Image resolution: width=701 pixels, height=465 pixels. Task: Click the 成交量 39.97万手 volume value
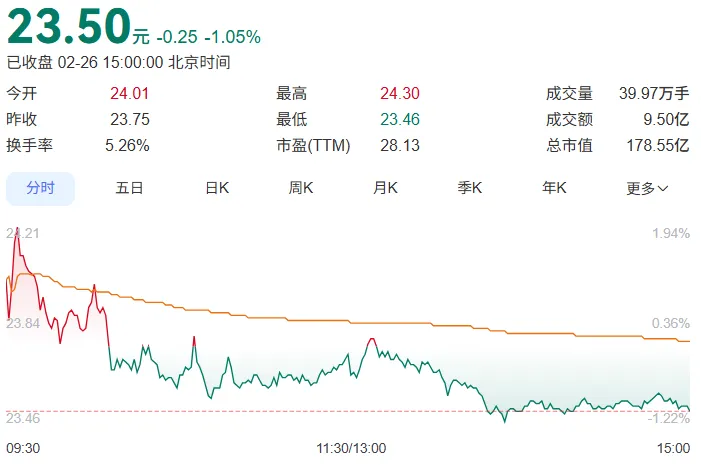point(654,93)
